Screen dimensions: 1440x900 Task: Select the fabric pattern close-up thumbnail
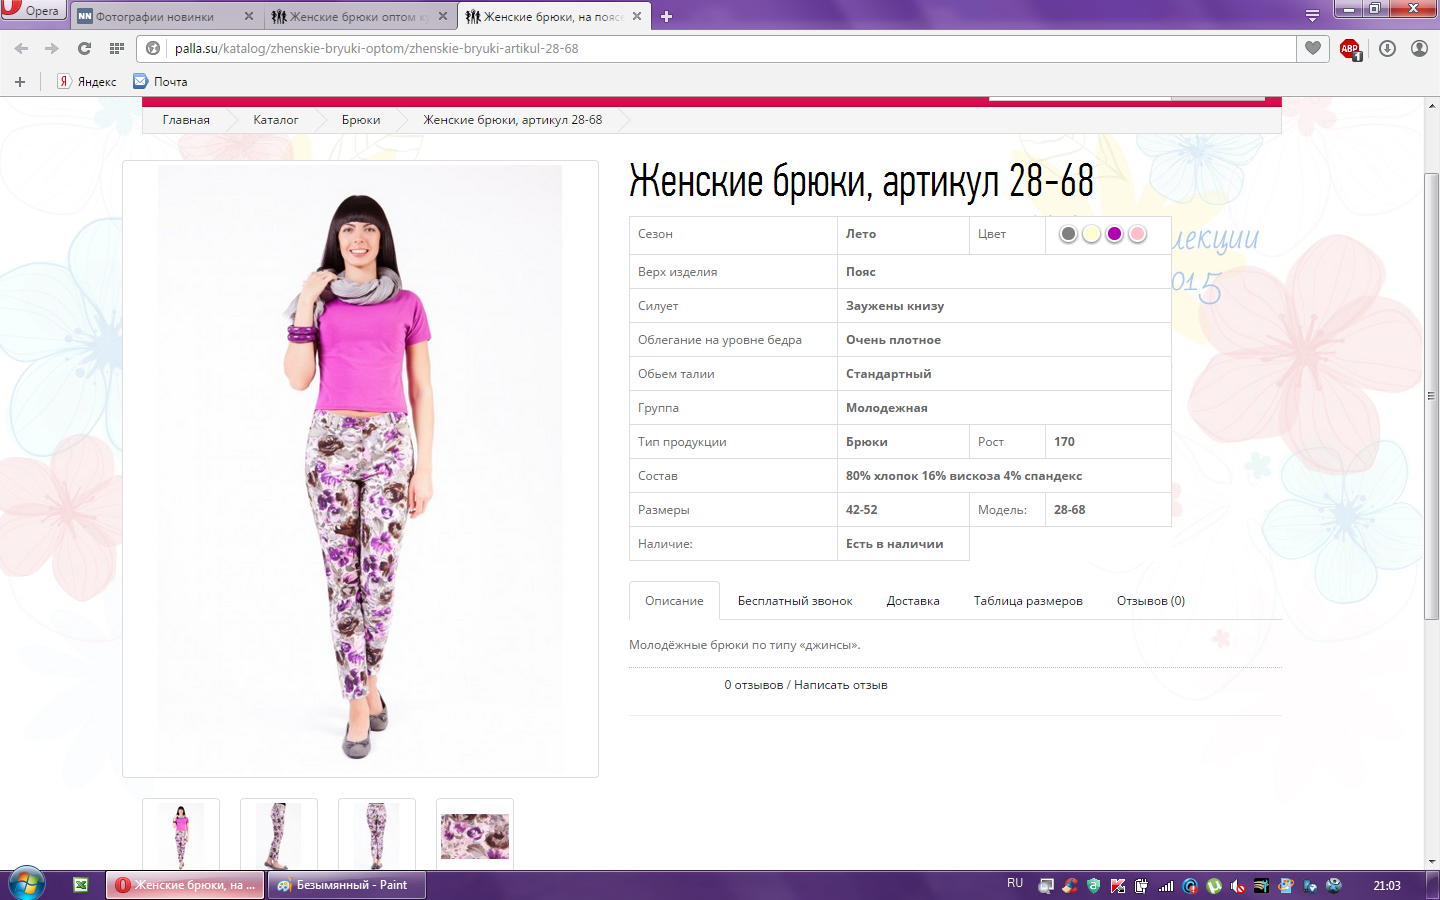click(x=475, y=835)
